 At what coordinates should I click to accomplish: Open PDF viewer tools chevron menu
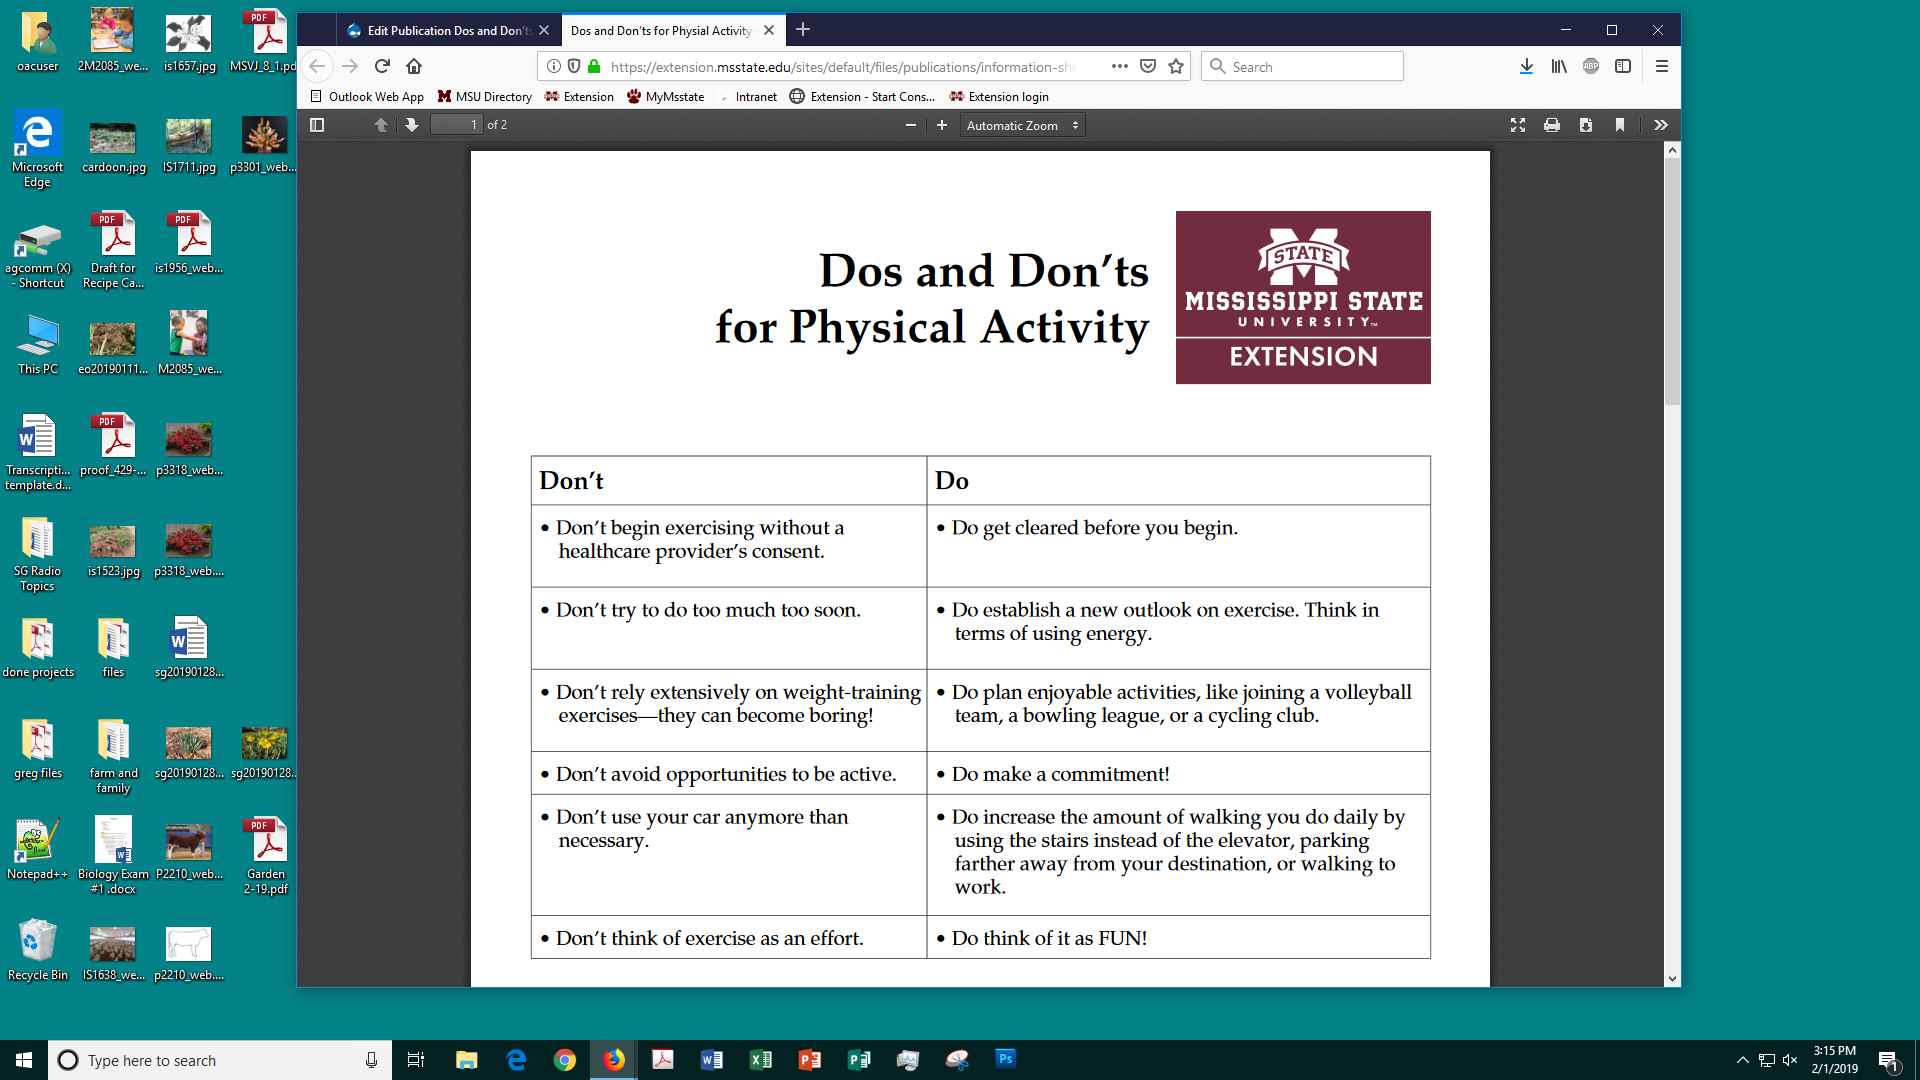(x=1661, y=125)
